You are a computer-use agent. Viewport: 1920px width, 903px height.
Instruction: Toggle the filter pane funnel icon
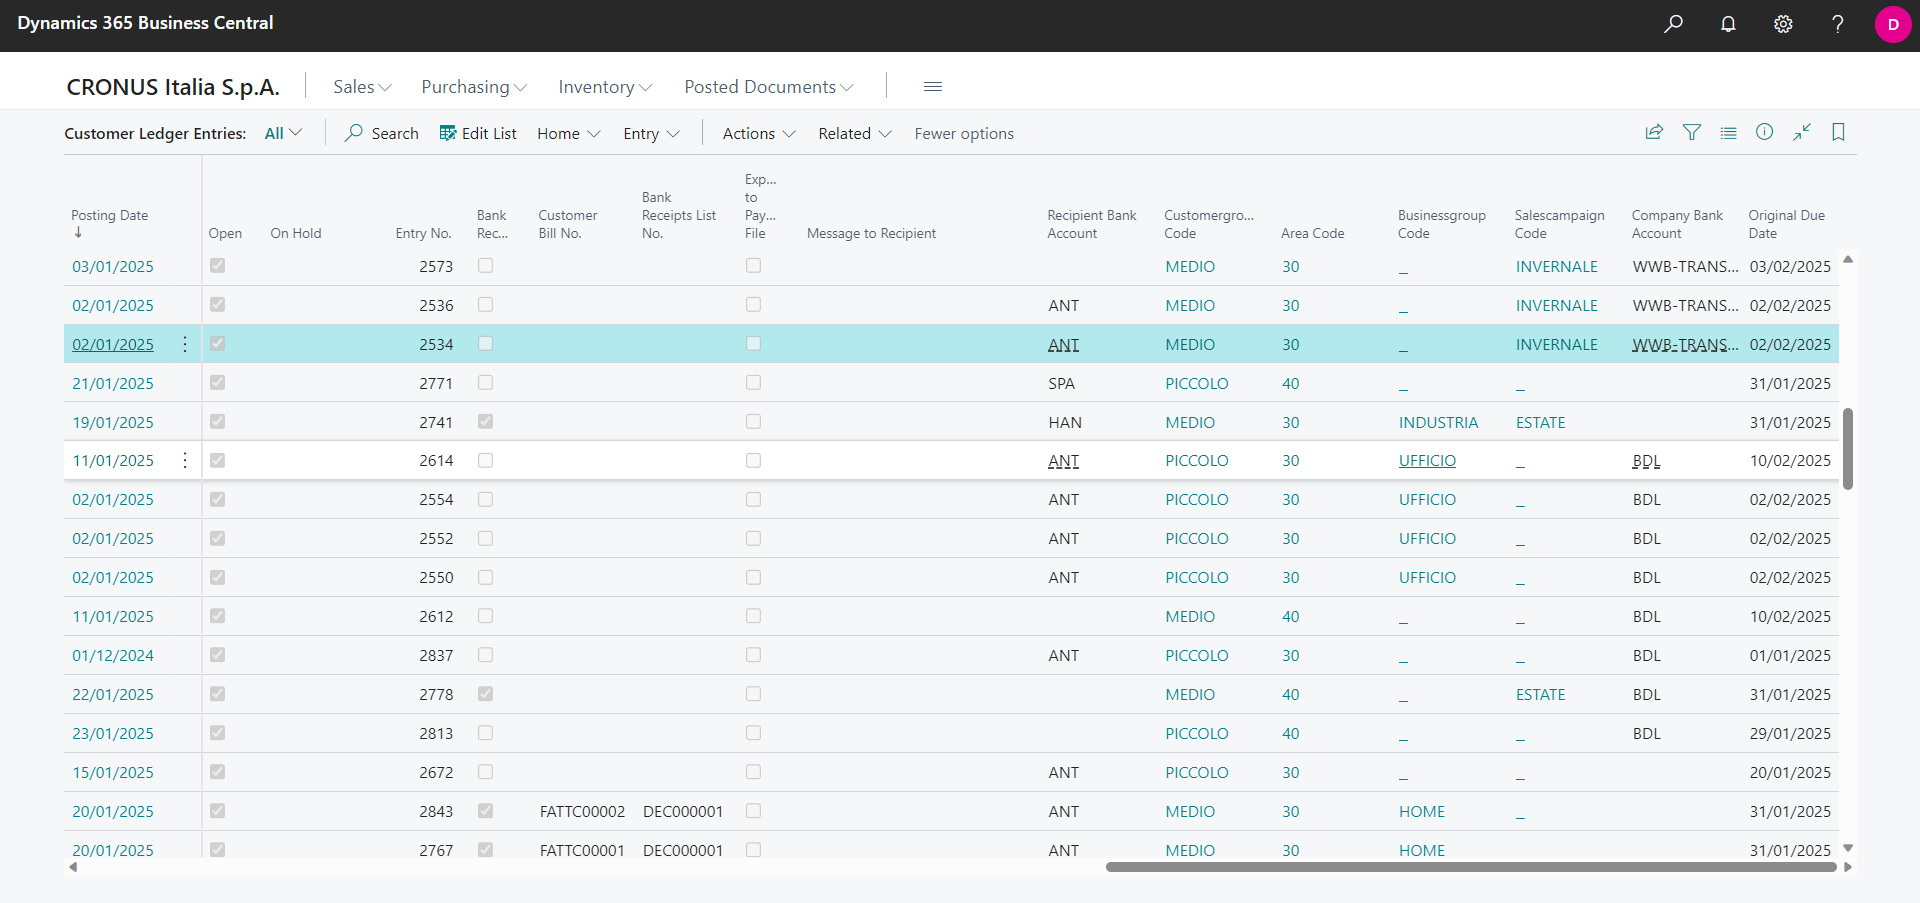click(x=1692, y=132)
